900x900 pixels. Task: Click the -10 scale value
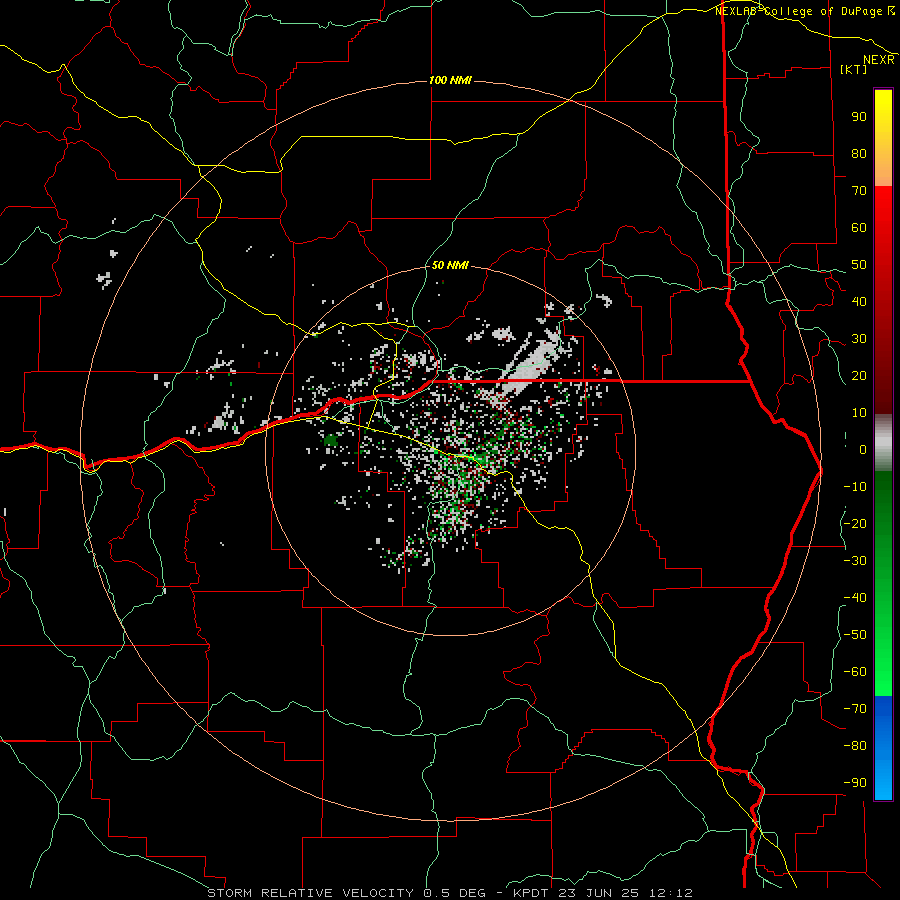(x=855, y=487)
